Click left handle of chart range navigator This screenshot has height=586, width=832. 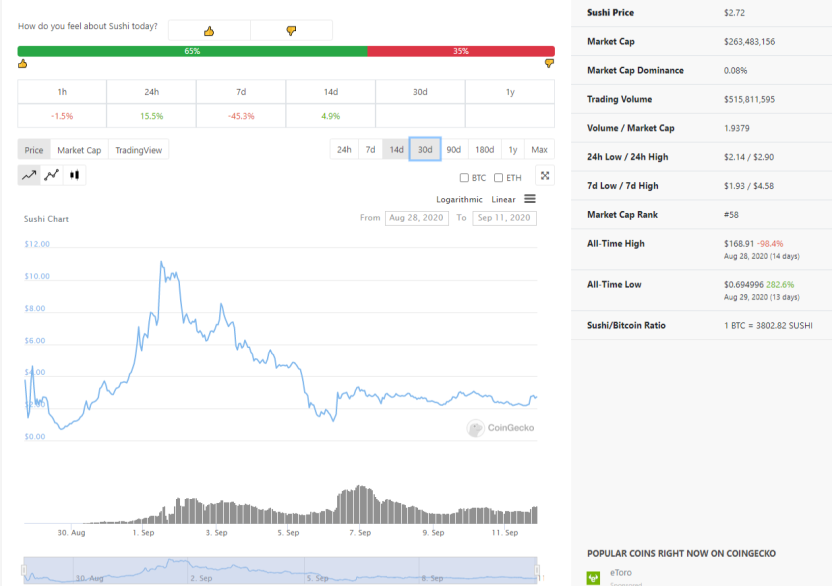click(x=24, y=571)
